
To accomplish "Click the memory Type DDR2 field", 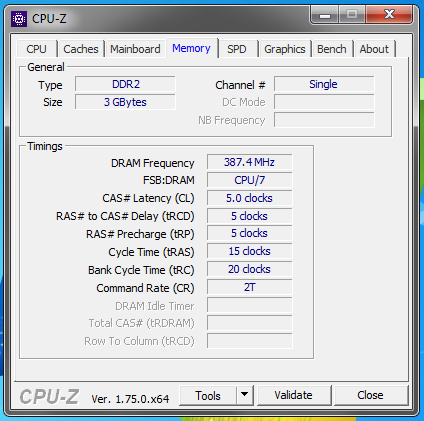I will (x=125, y=84).
